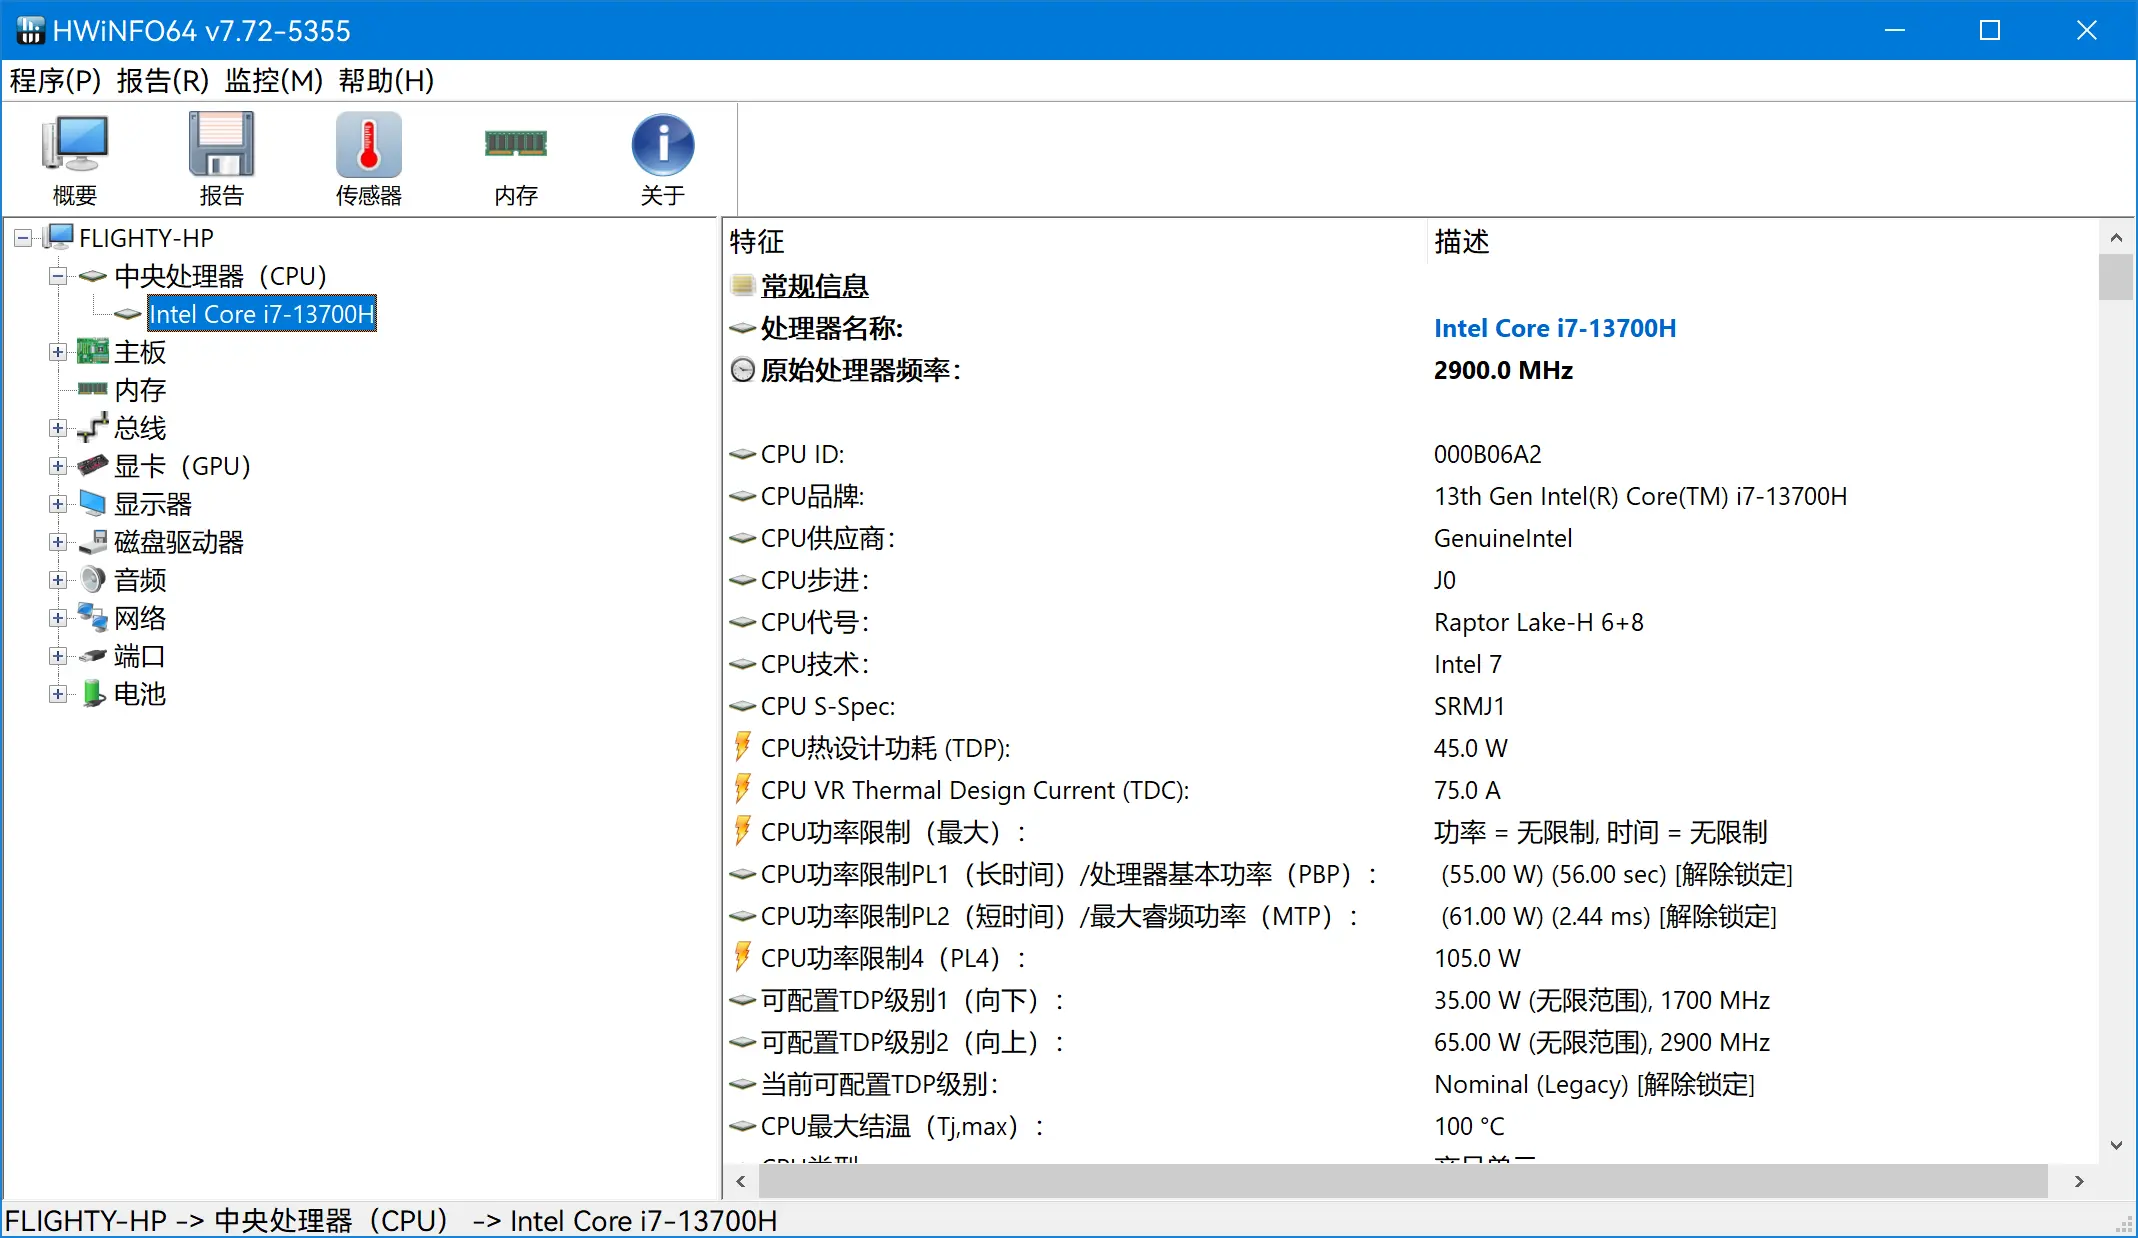
Task: Select the GenuineIntel vendor value
Action: (x=1503, y=538)
